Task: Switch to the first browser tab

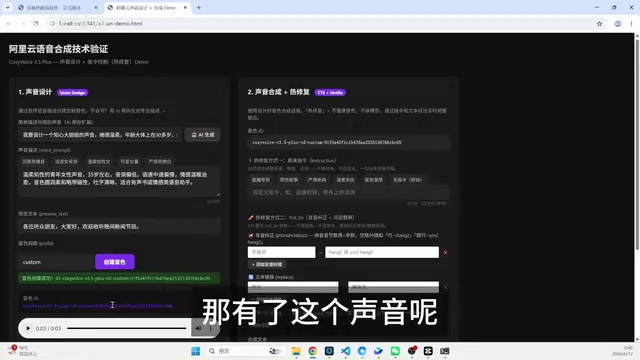Action: point(58,8)
